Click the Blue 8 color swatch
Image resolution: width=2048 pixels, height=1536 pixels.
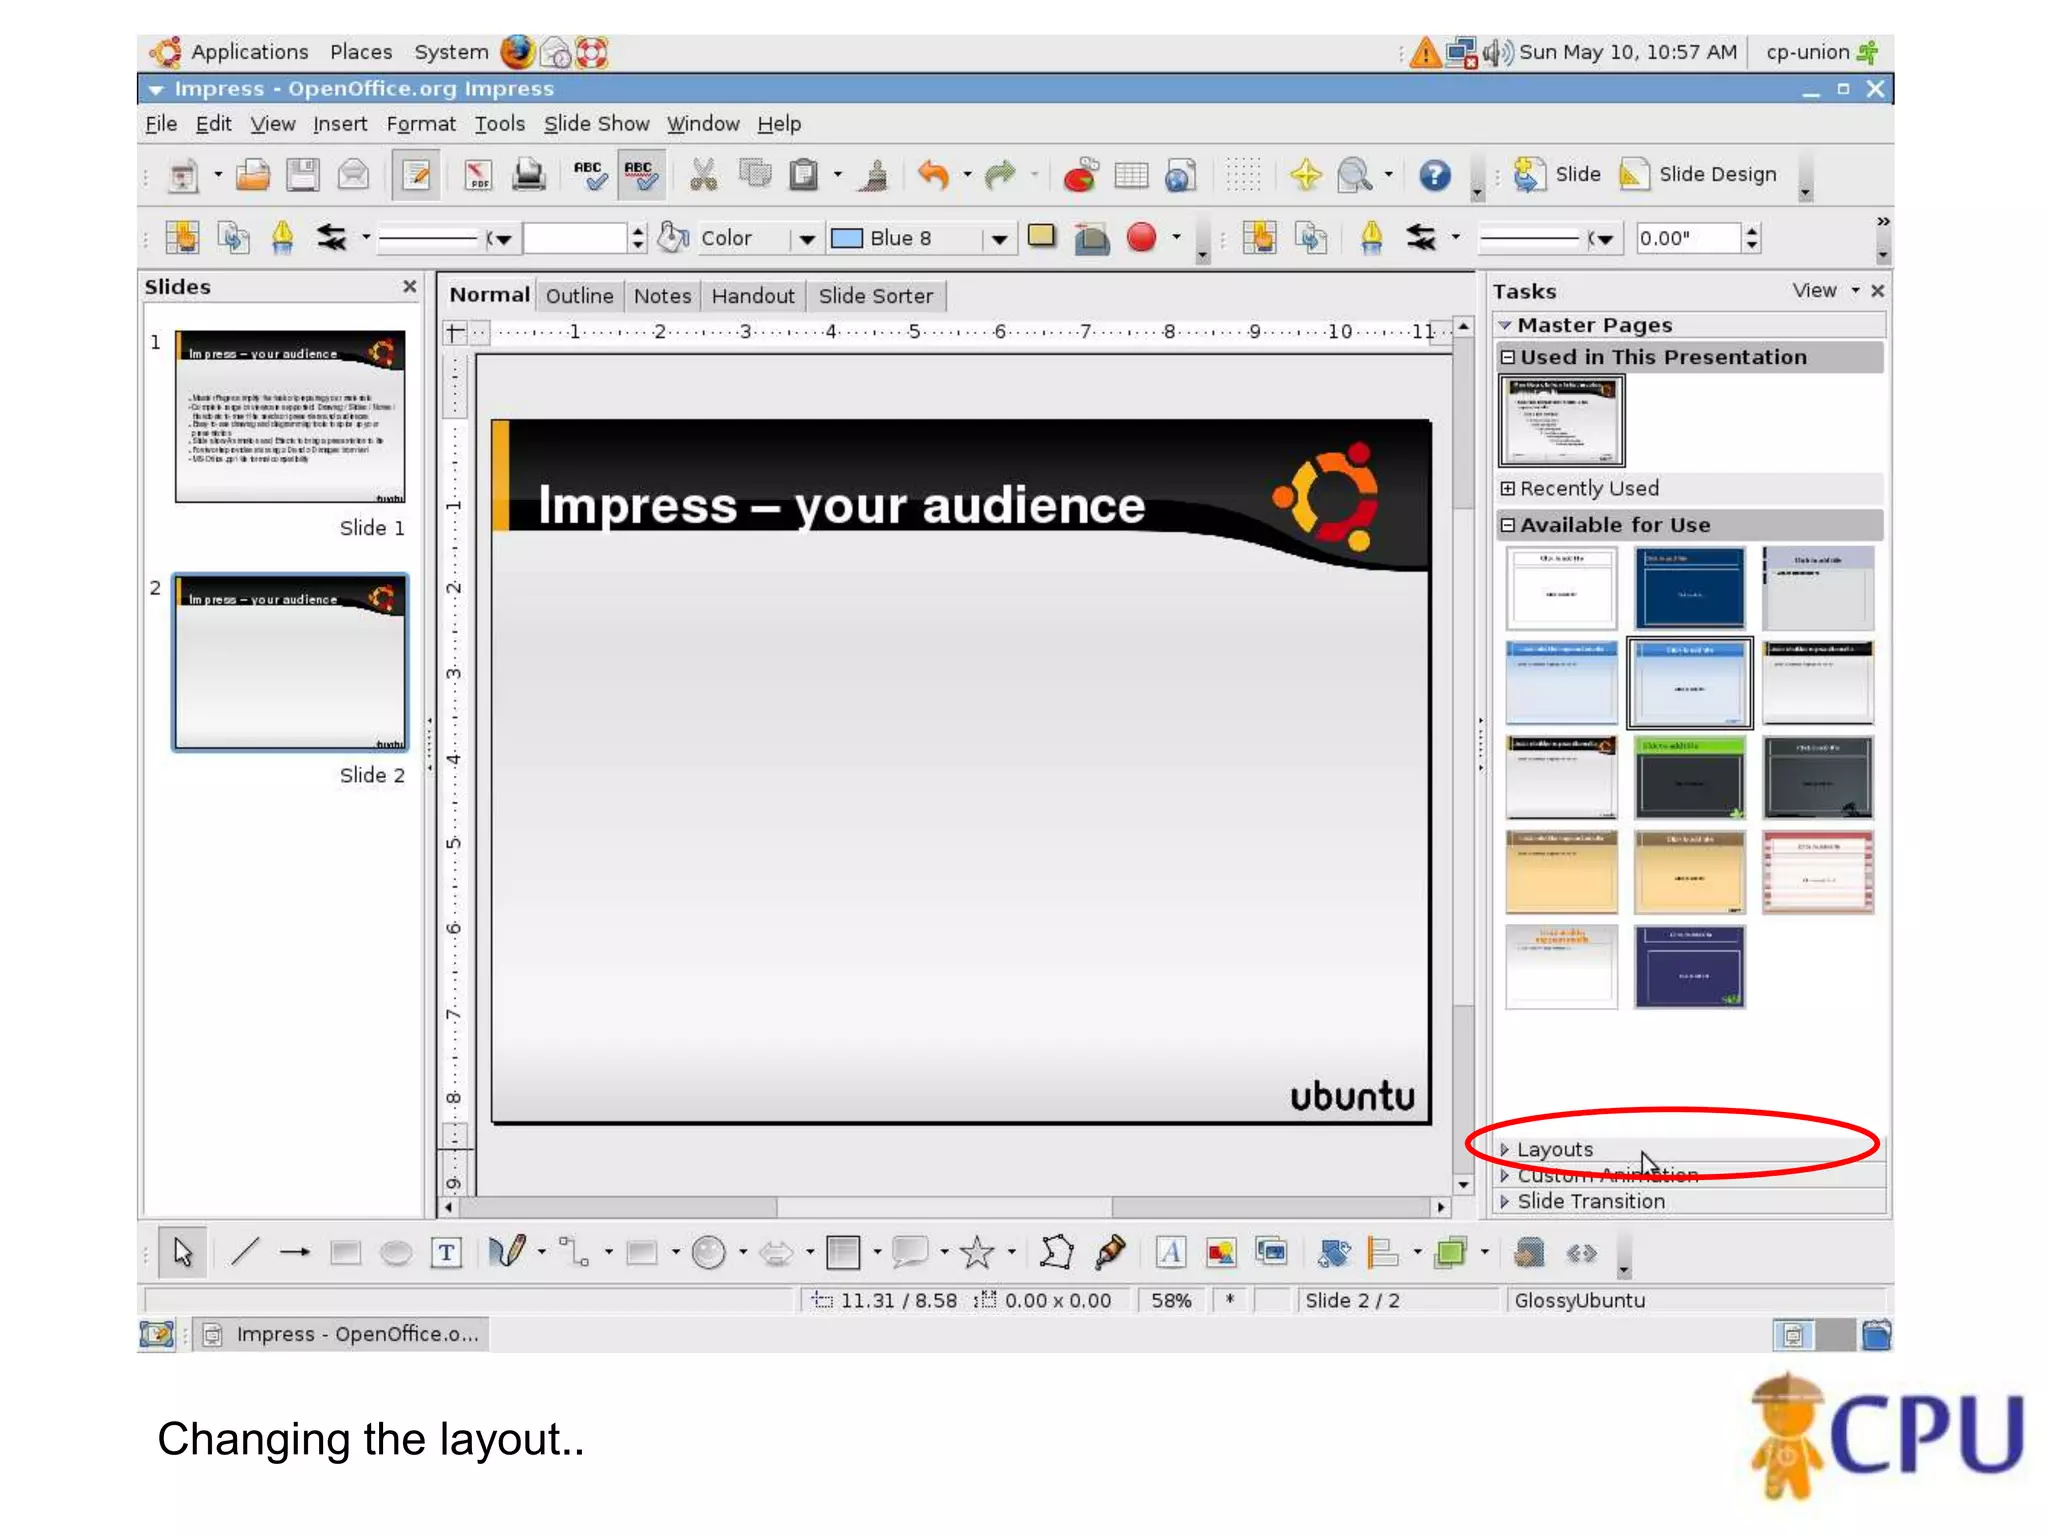pyautogui.click(x=847, y=238)
